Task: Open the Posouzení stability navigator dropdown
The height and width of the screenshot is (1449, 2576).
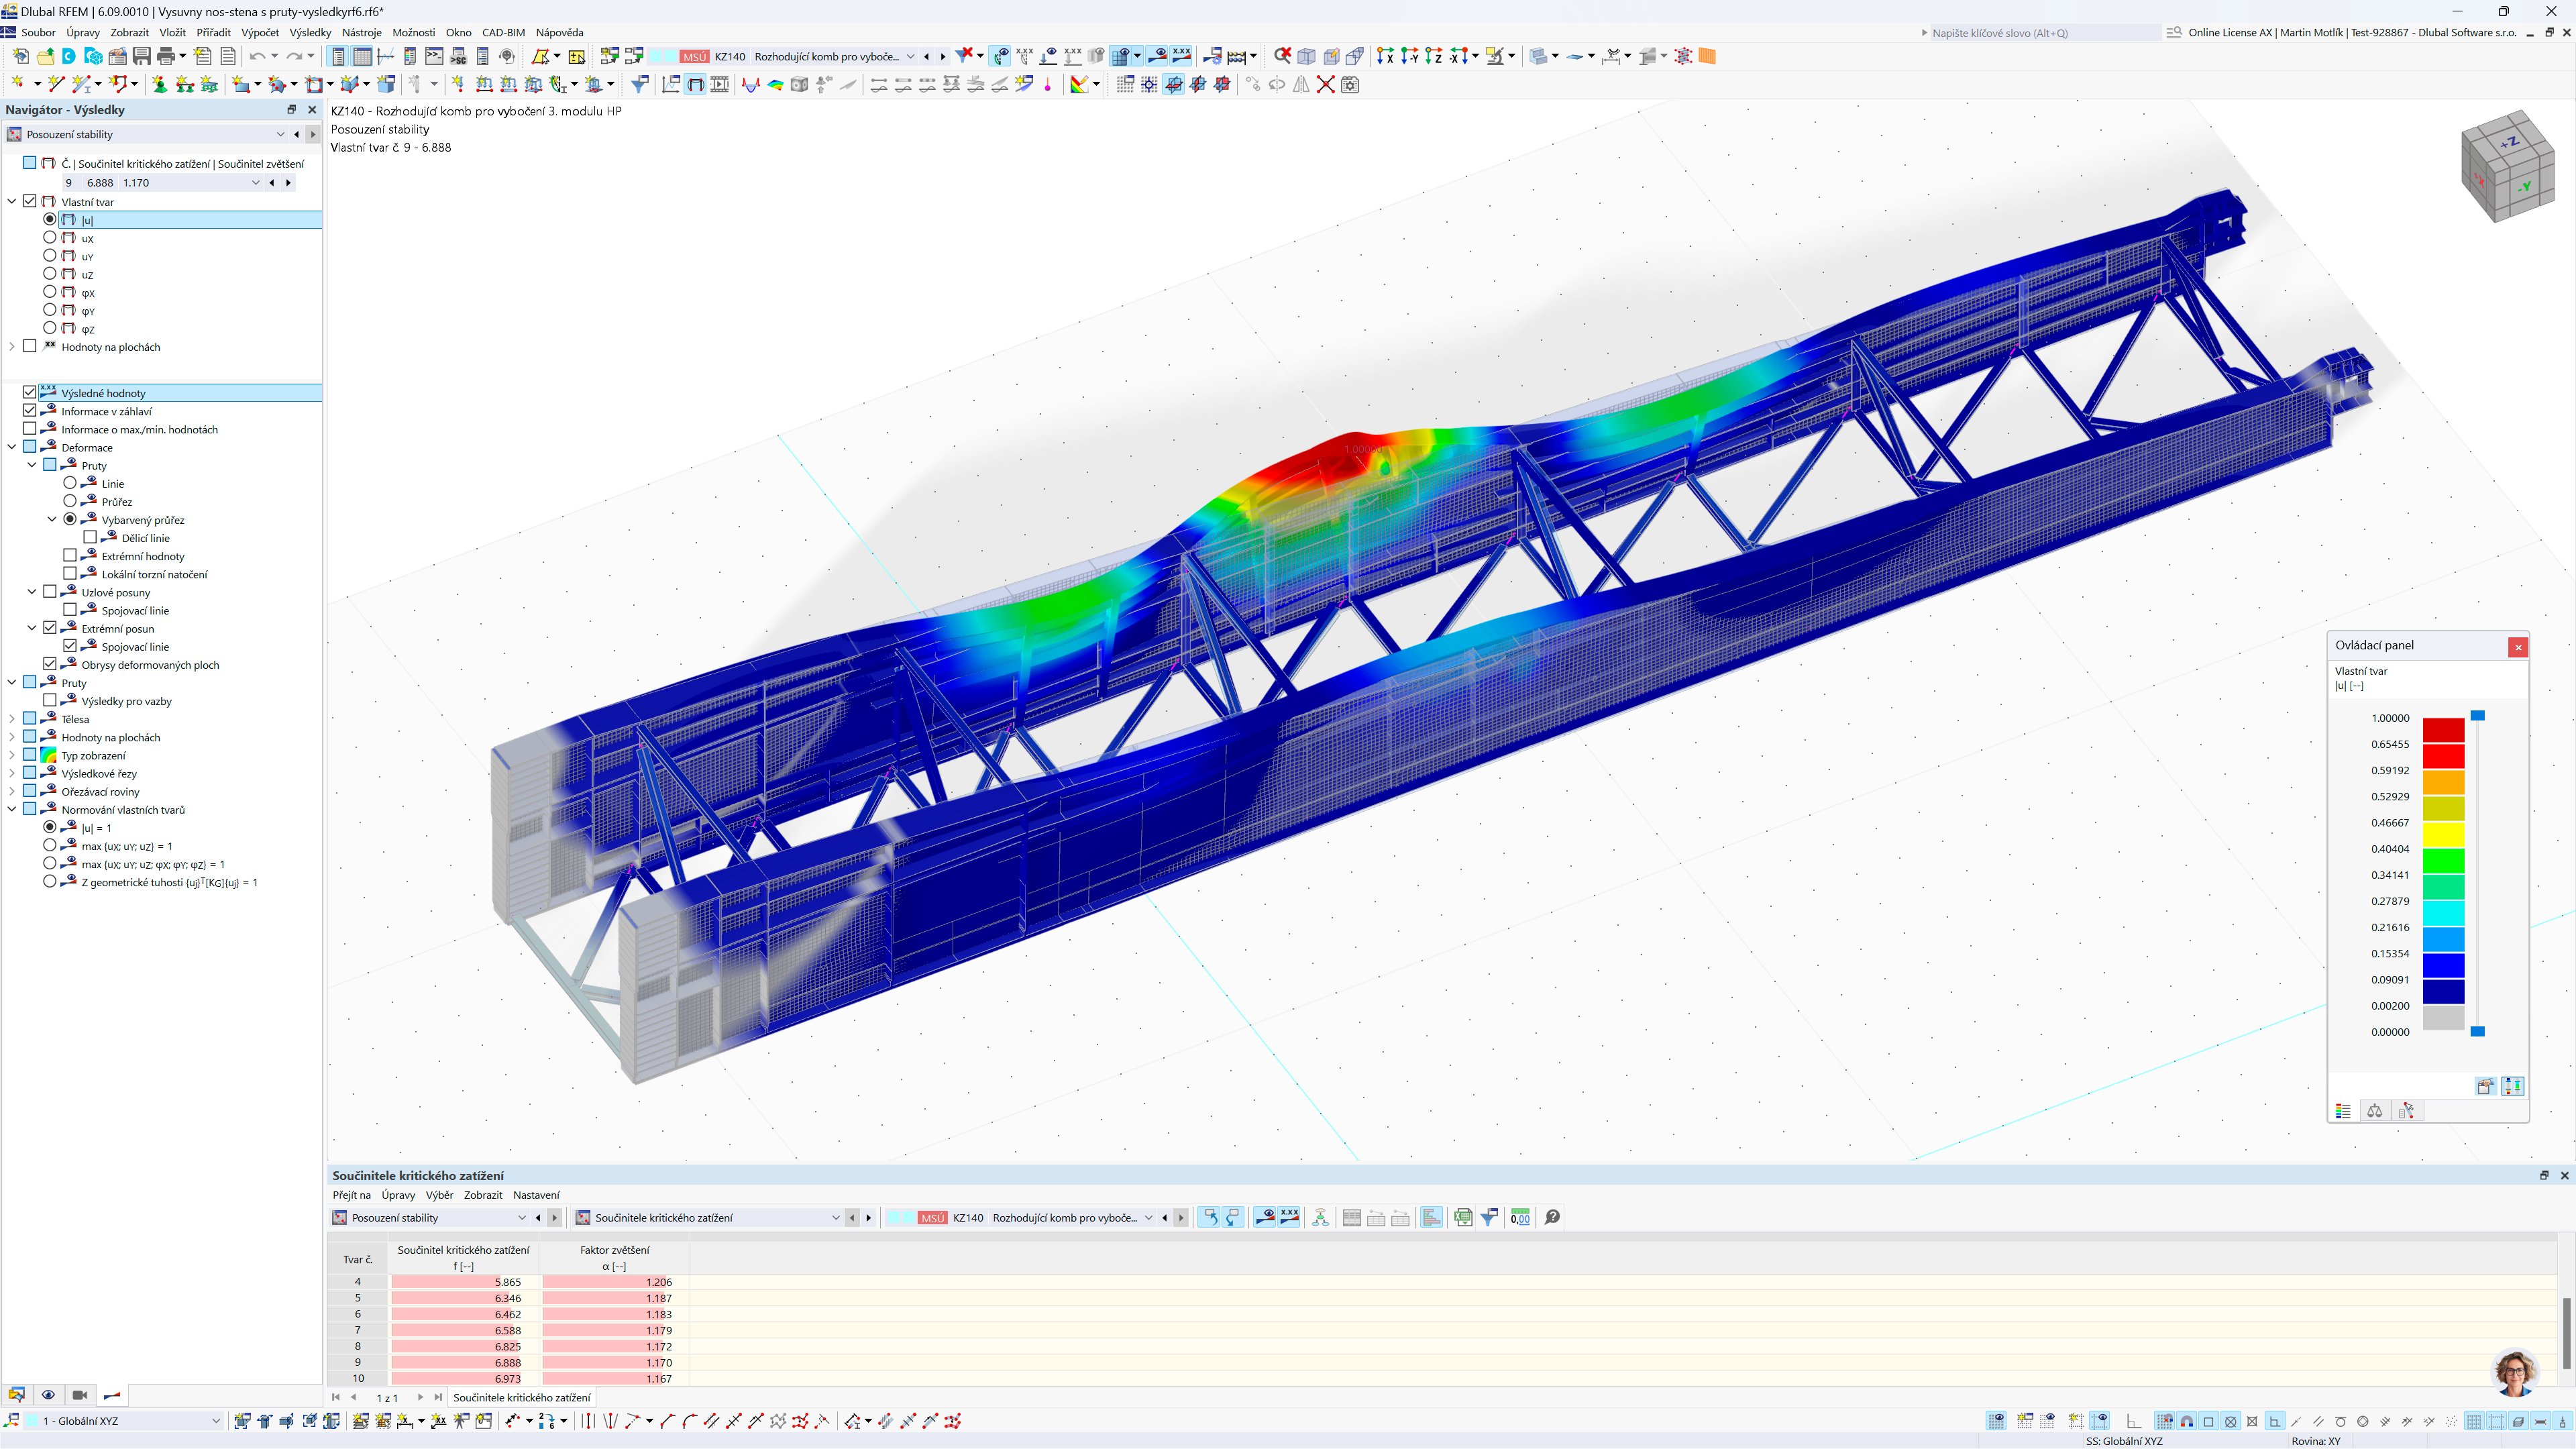Action: click(x=280, y=134)
